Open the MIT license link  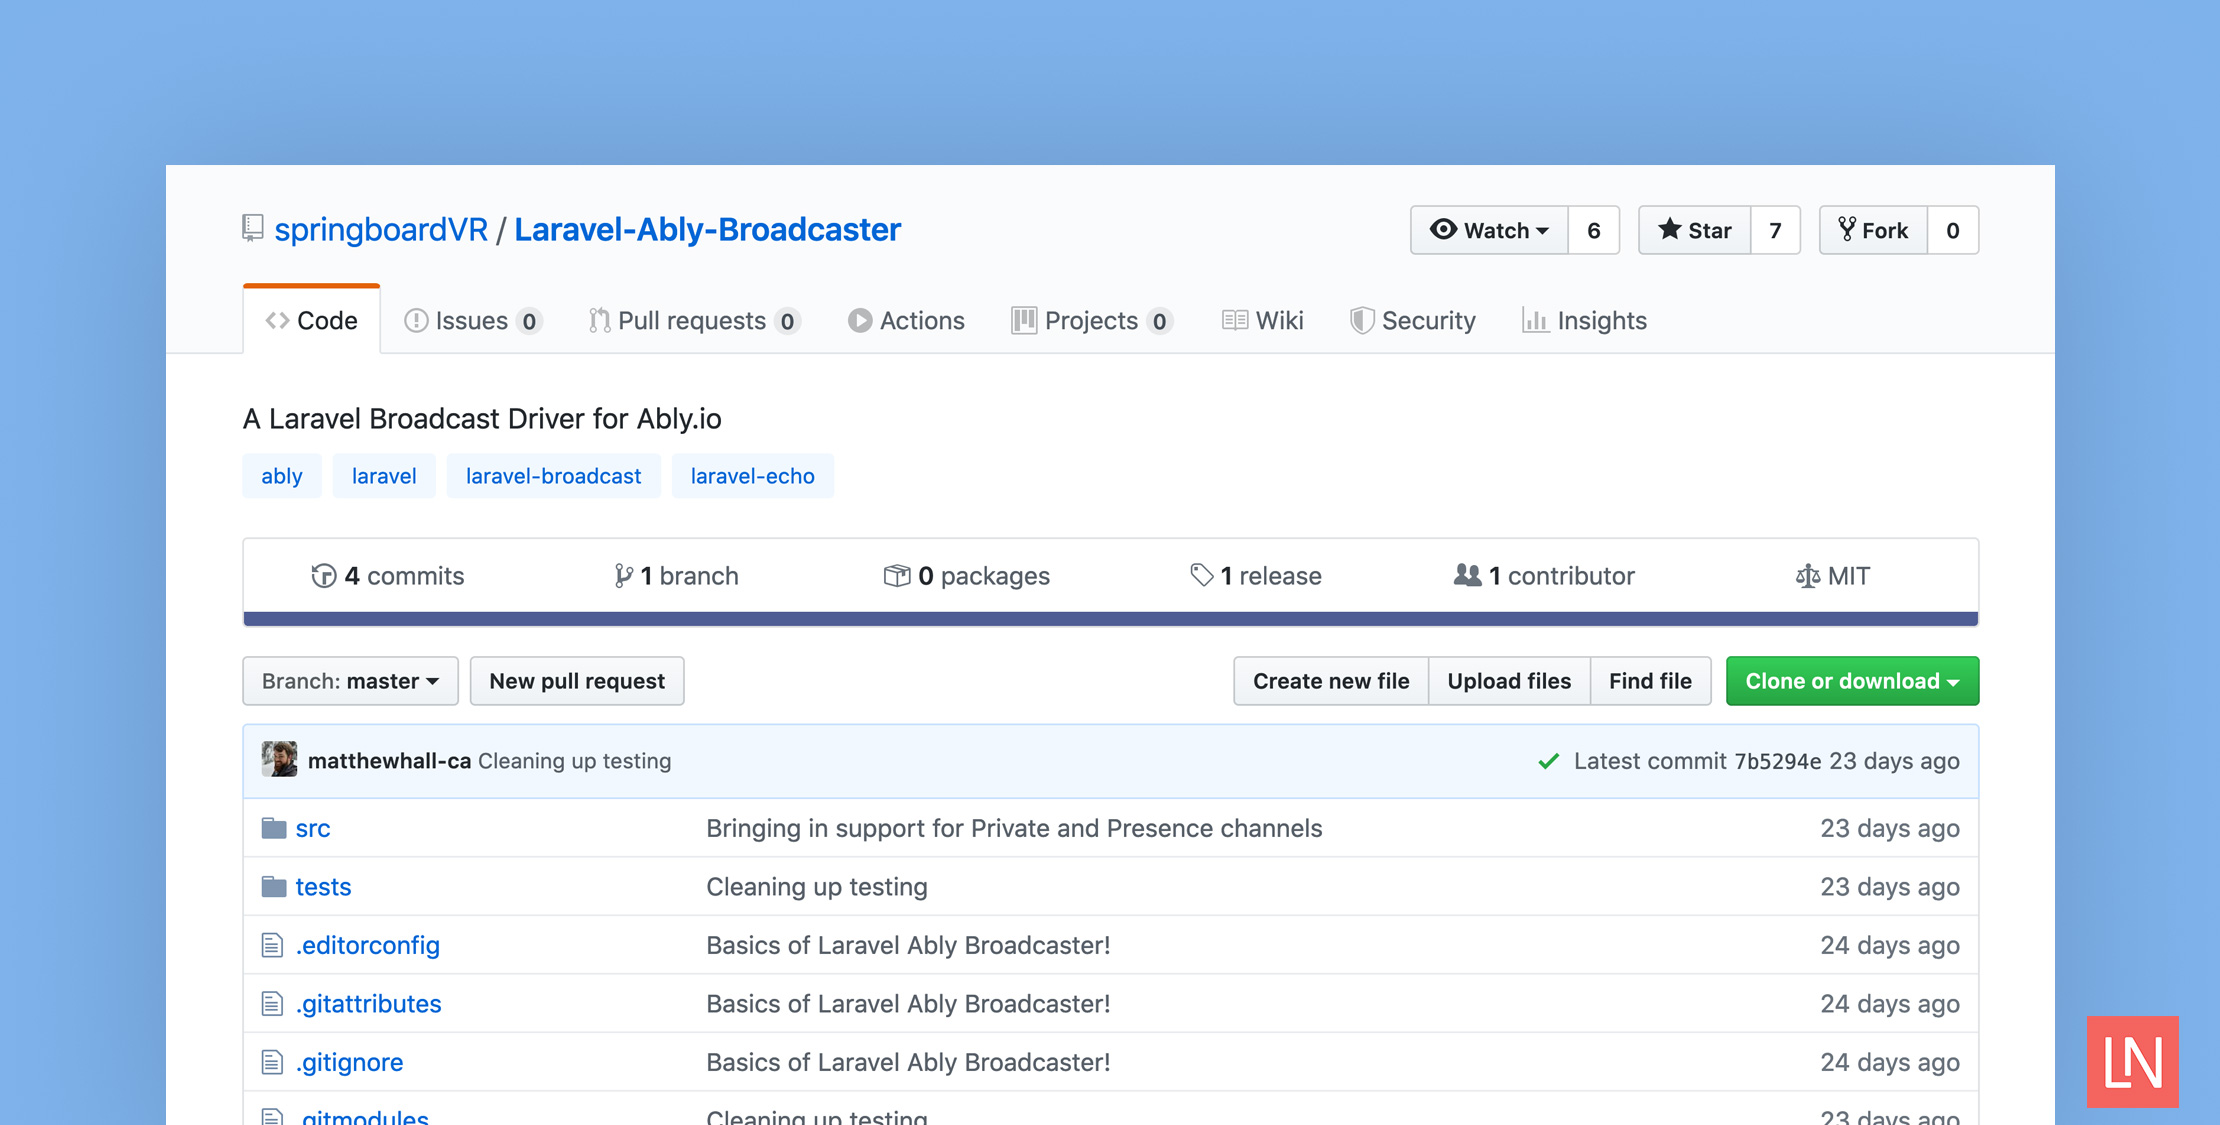(x=1833, y=576)
